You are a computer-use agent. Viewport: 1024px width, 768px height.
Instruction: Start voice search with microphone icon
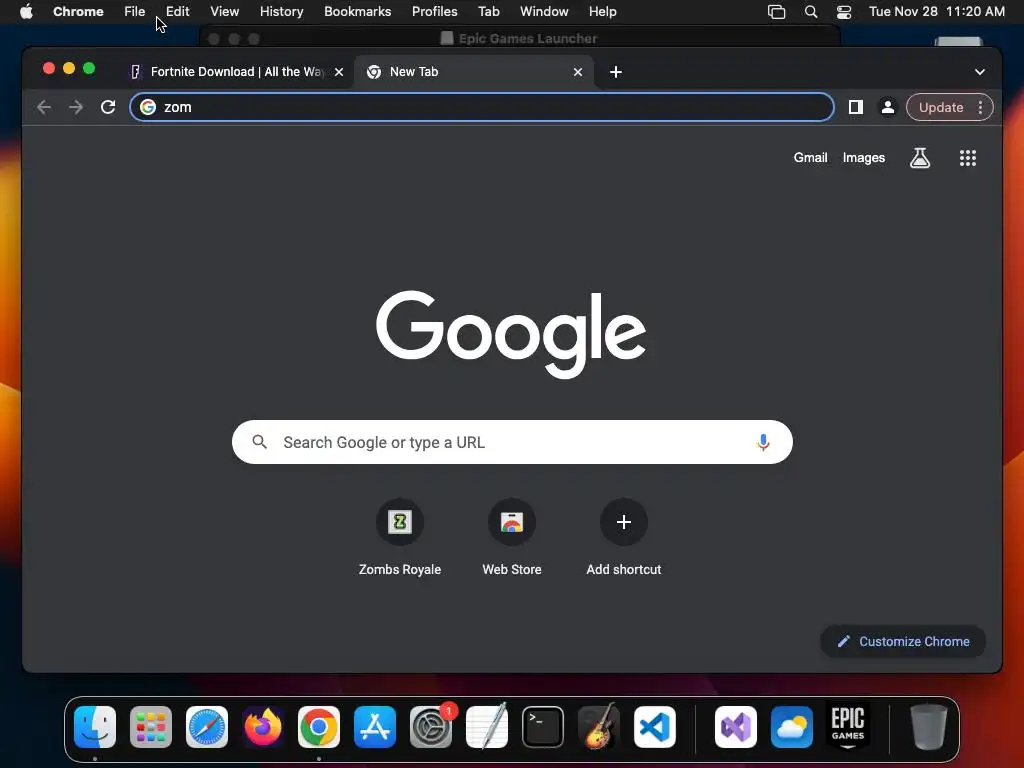[763, 442]
